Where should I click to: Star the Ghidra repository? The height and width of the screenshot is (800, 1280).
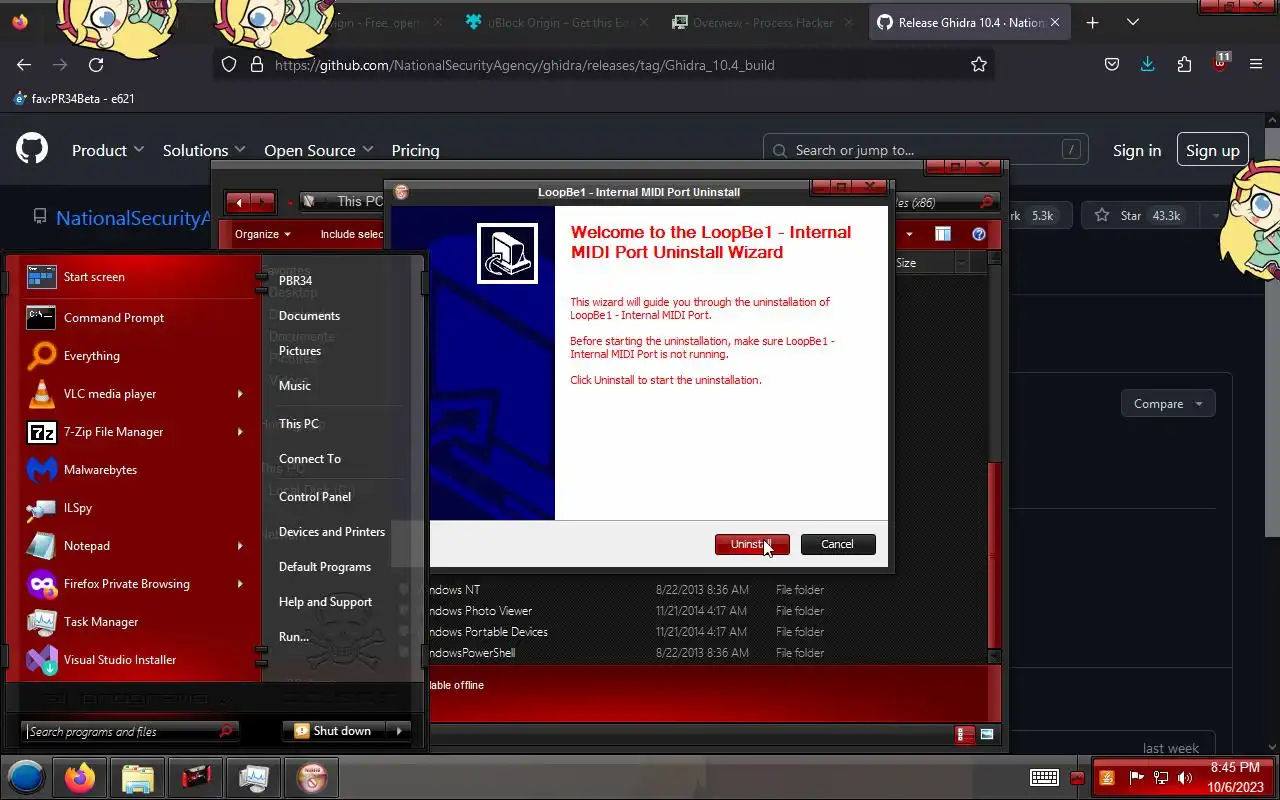(1139, 215)
